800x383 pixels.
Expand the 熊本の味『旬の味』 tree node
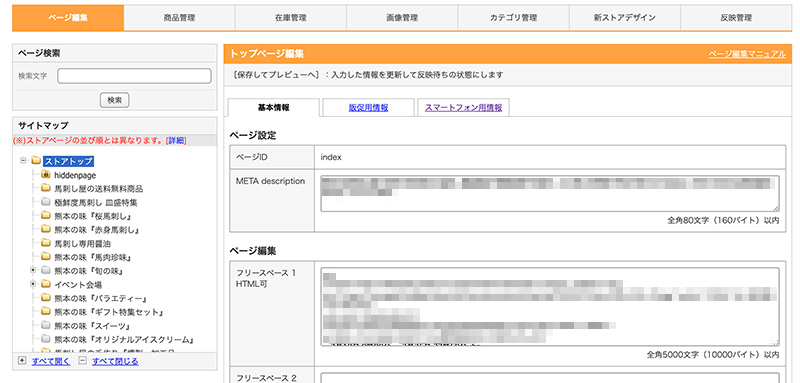pyautogui.click(x=33, y=270)
